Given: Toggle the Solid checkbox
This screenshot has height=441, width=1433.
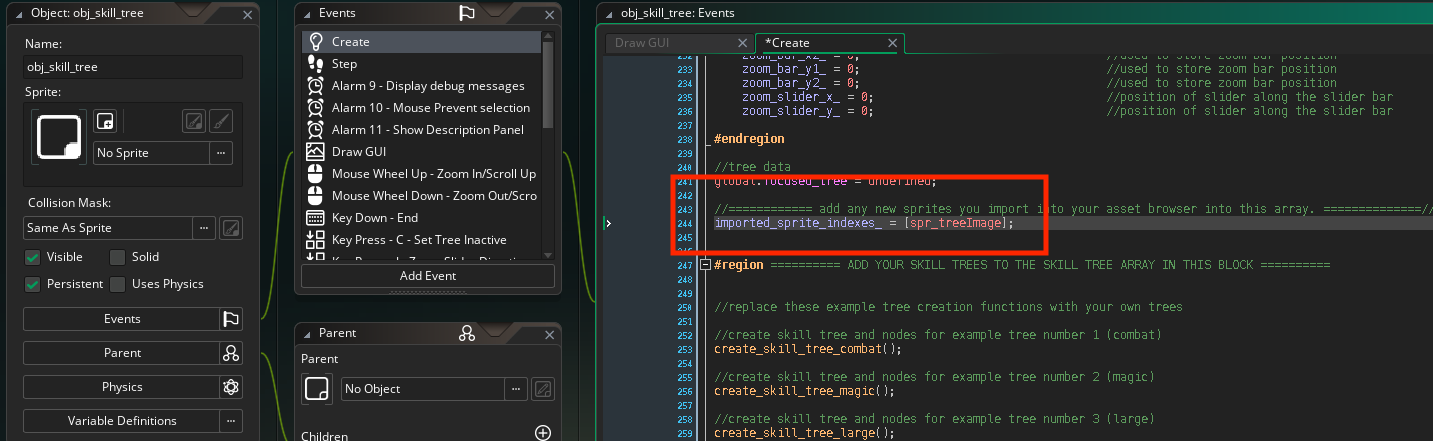Looking at the screenshot, I should tap(116, 257).
